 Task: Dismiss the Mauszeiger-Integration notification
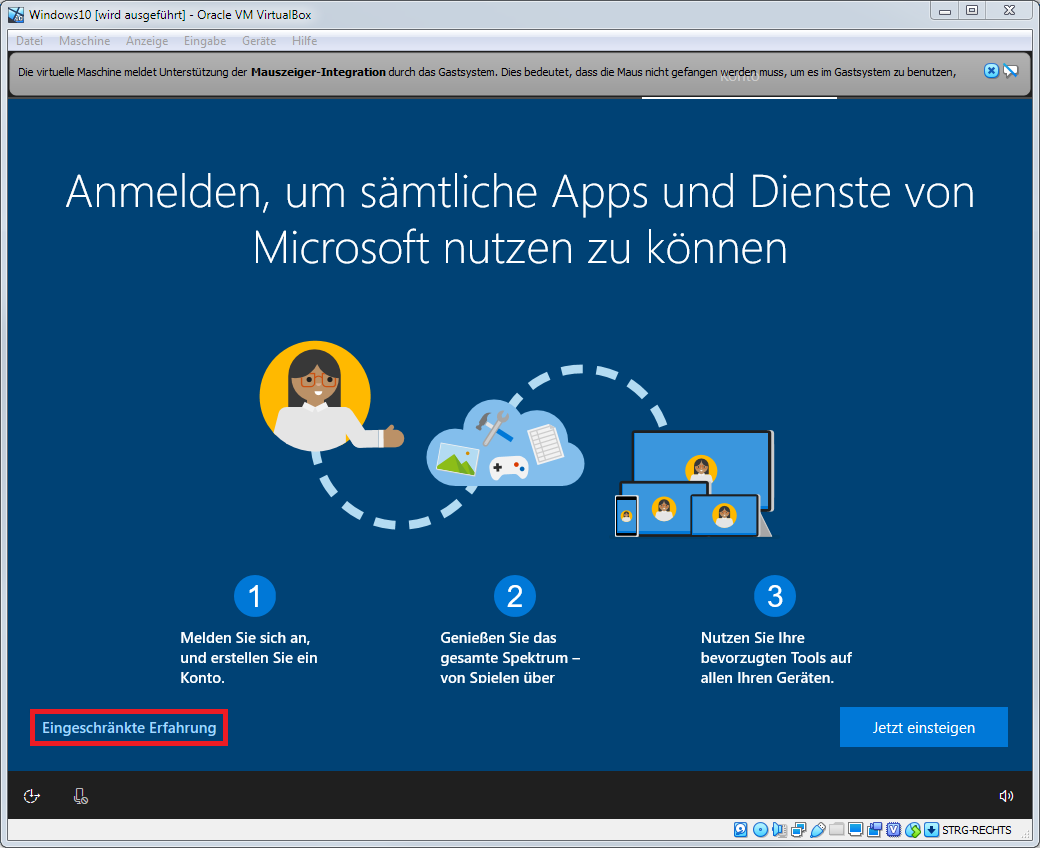pyautogui.click(x=990, y=70)
